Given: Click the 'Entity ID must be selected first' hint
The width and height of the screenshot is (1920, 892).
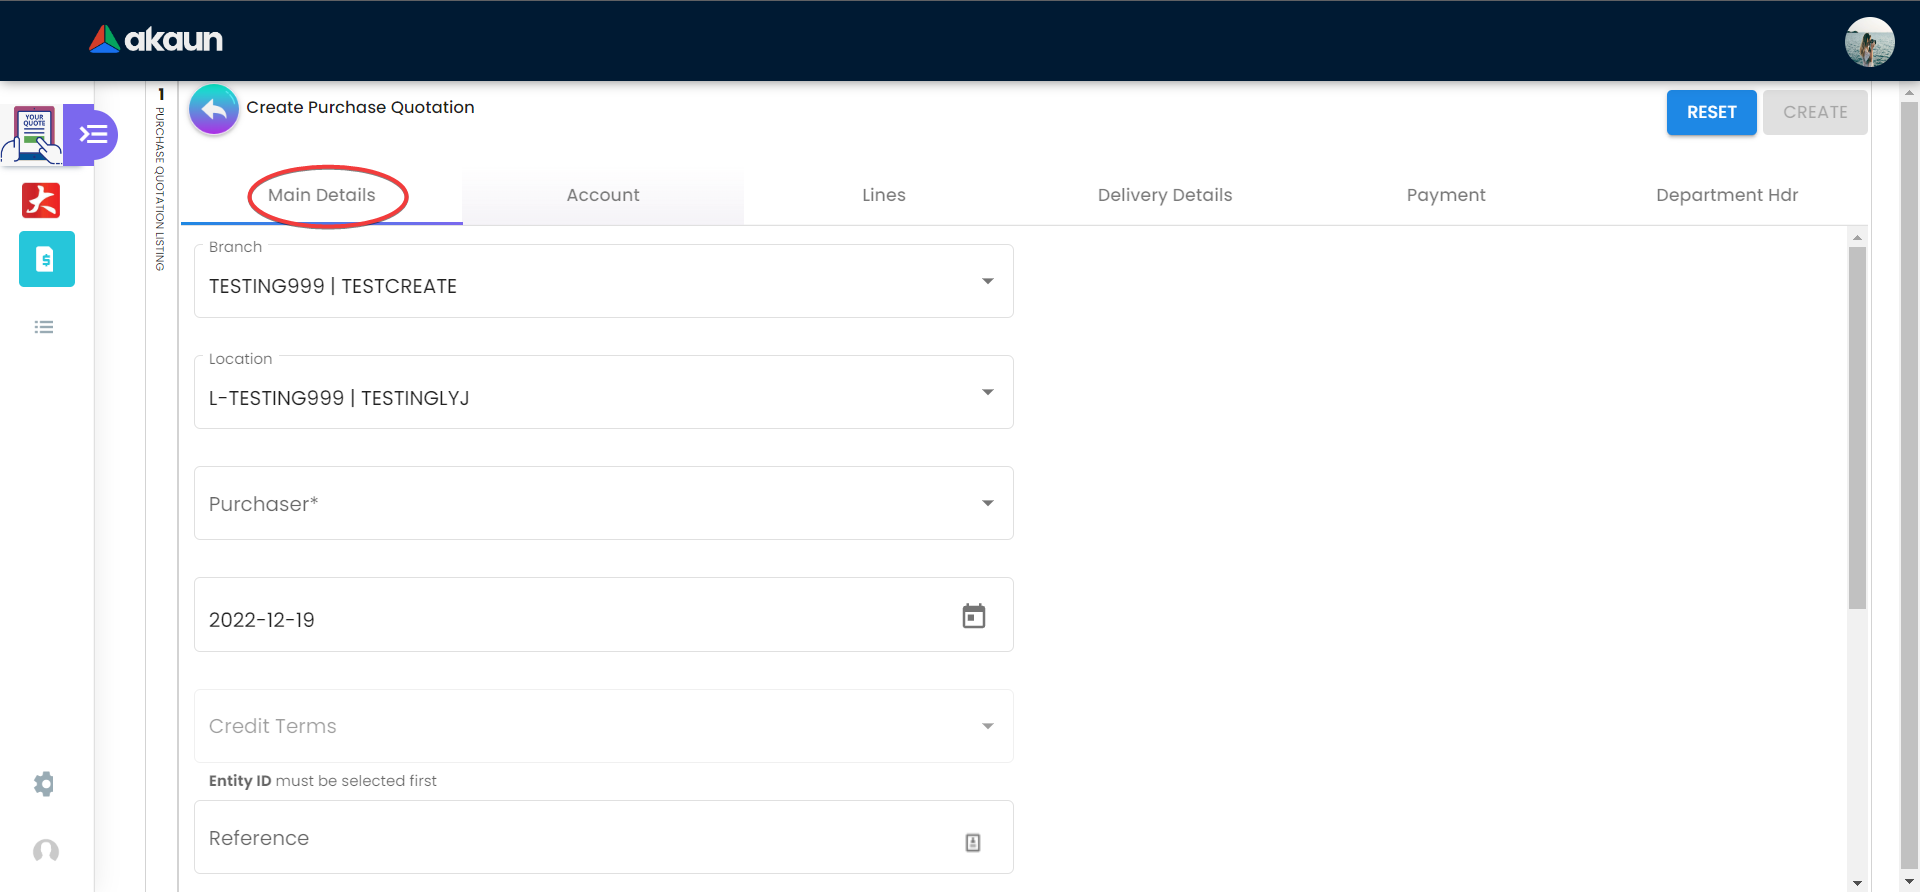Looking at the screenshot, I should click(x=322, y=781).
